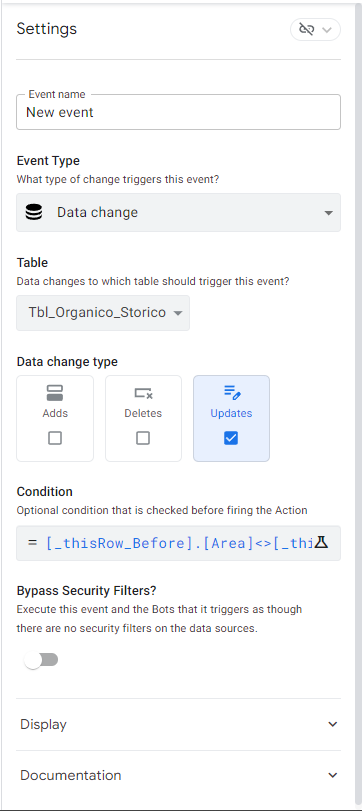This screenshot has width=362, height=811.
Task: Open the Tbl_Organico_Storico table dropdown
Action: click(x=103, y=313)
